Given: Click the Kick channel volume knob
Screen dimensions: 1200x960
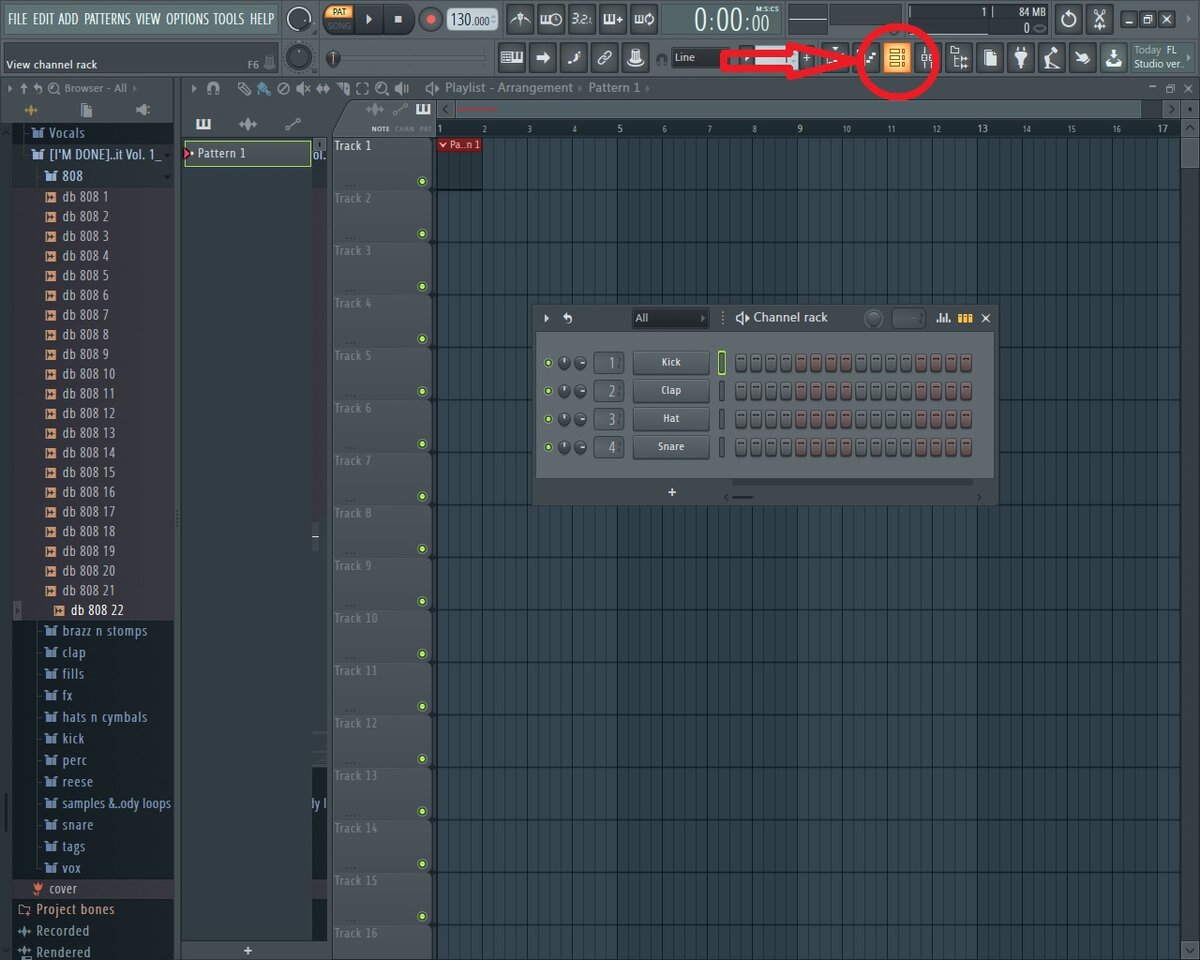Looking at the screenshot, I should (x=580, y=363).
